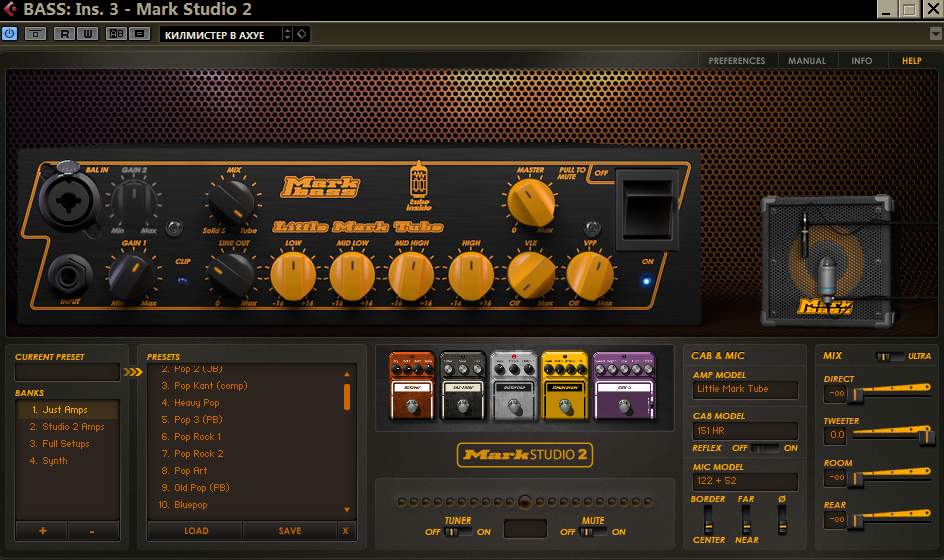Screen dimensions: 944x560
Task: Click the quarter-inch INPUT jack
Action: pyautogui.click(x=69, y=276)
